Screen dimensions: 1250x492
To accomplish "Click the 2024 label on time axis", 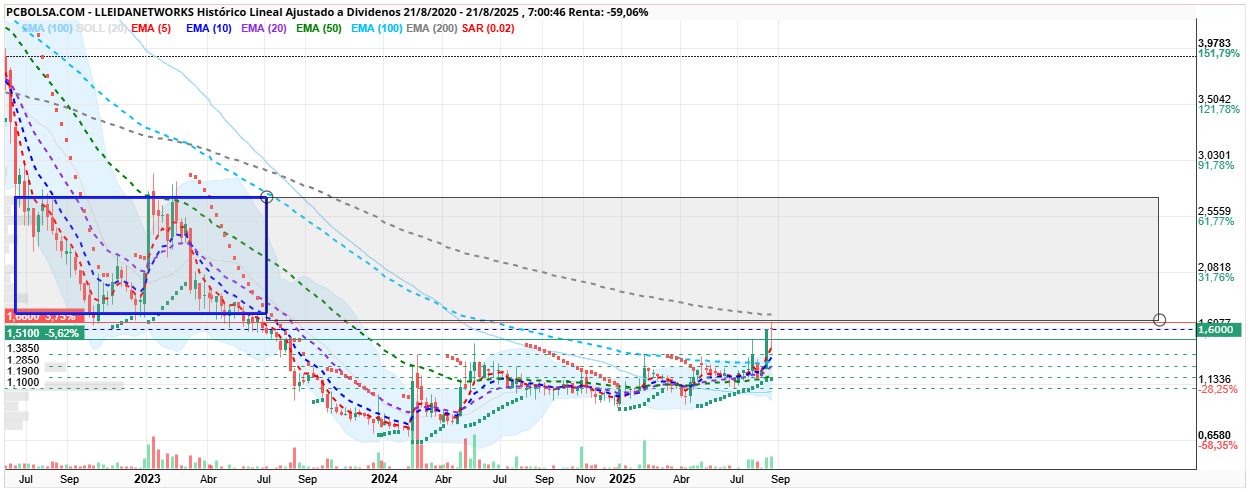I will [x=384, y=480].
